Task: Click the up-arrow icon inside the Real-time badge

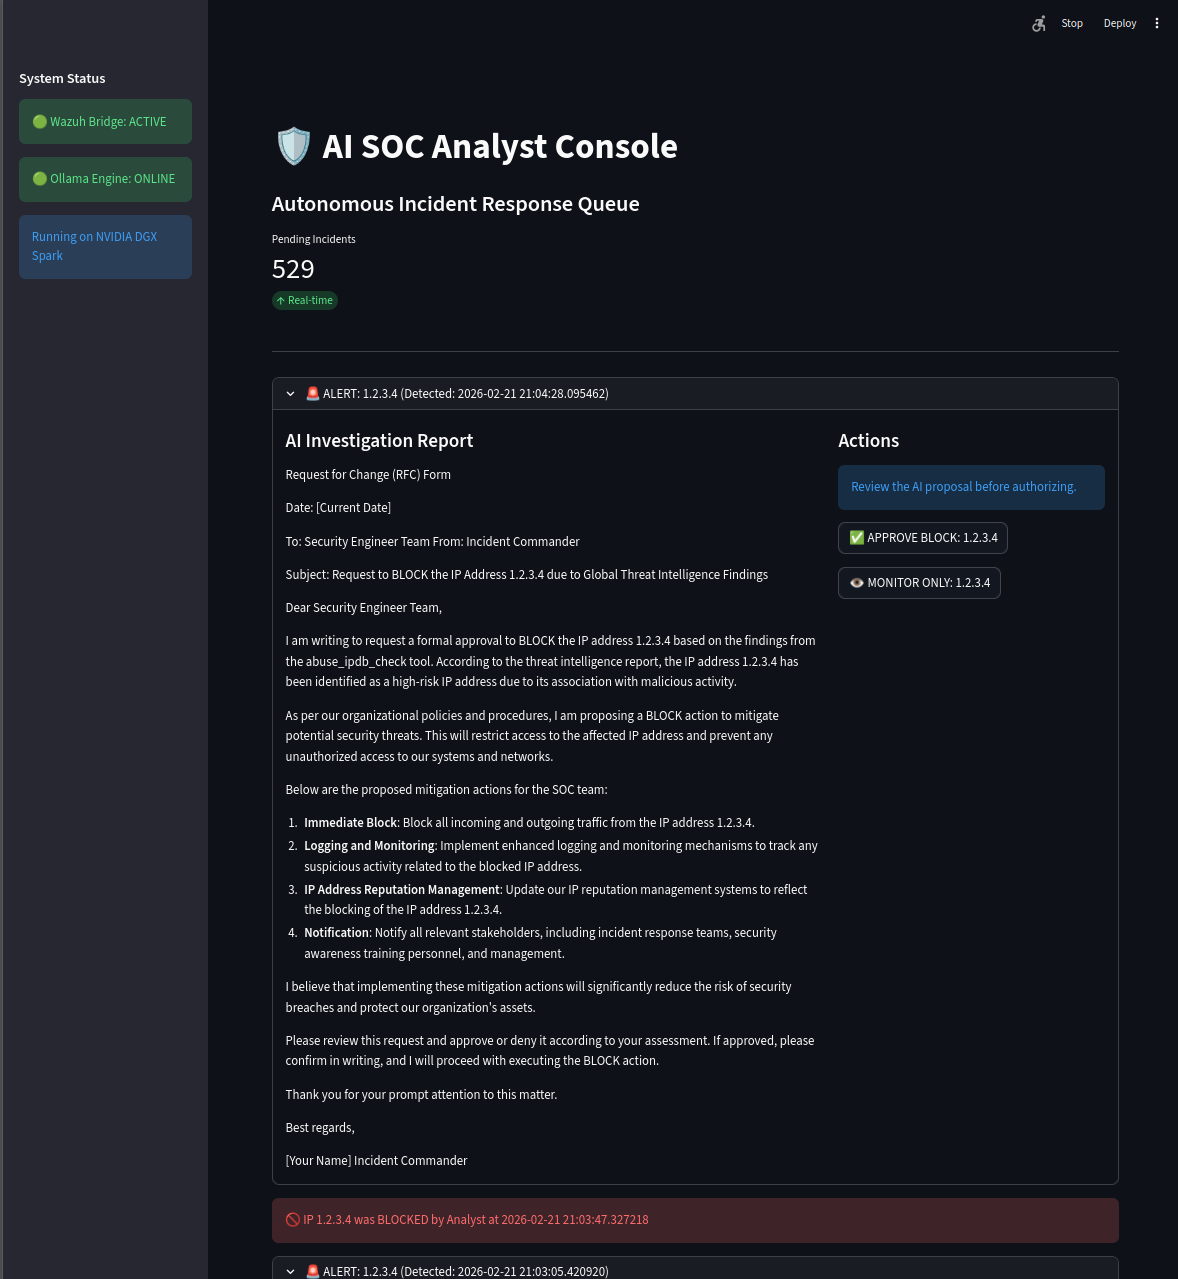Action: pos(281,300)
